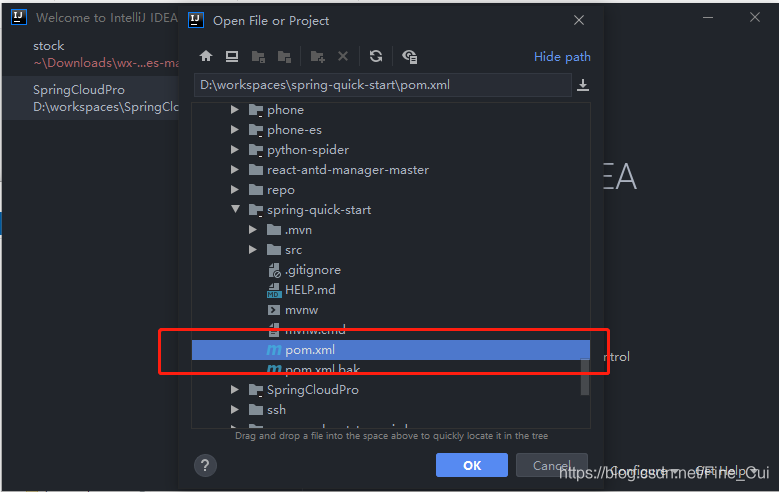The width and height of the screenshot is (779, 492).
Task: Delete selected item with the X icon
Action: pyautogui.click(x=343, y=56)
